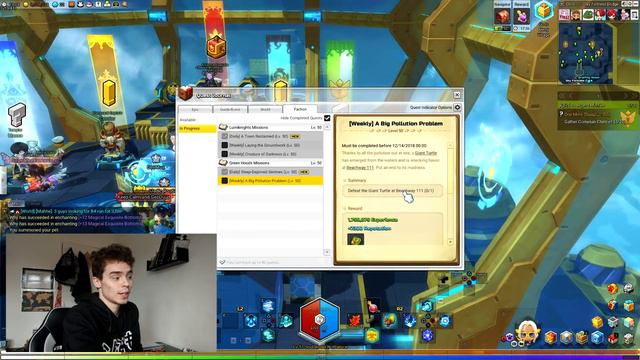640x360 pixels.
Task: Click the rainbow experience bar
Action: click(x=320, y=357)
